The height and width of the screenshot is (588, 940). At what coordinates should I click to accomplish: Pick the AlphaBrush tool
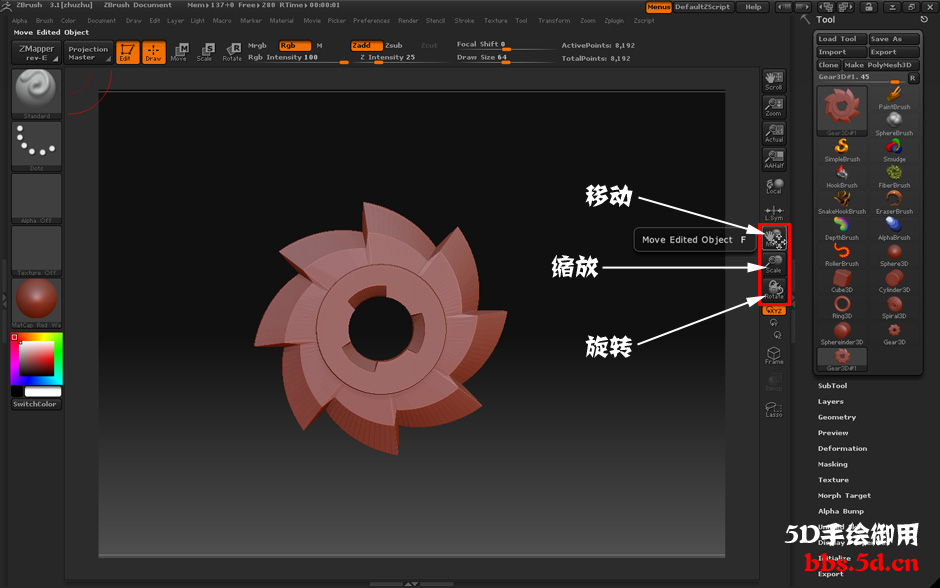pos(894,229)
